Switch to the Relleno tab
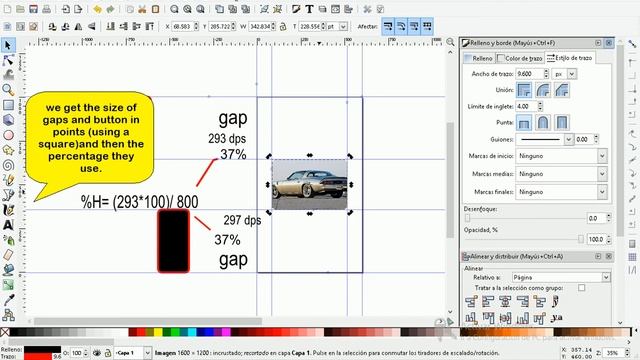This screenshot has height=360, width=640. (x=479, y=58)
